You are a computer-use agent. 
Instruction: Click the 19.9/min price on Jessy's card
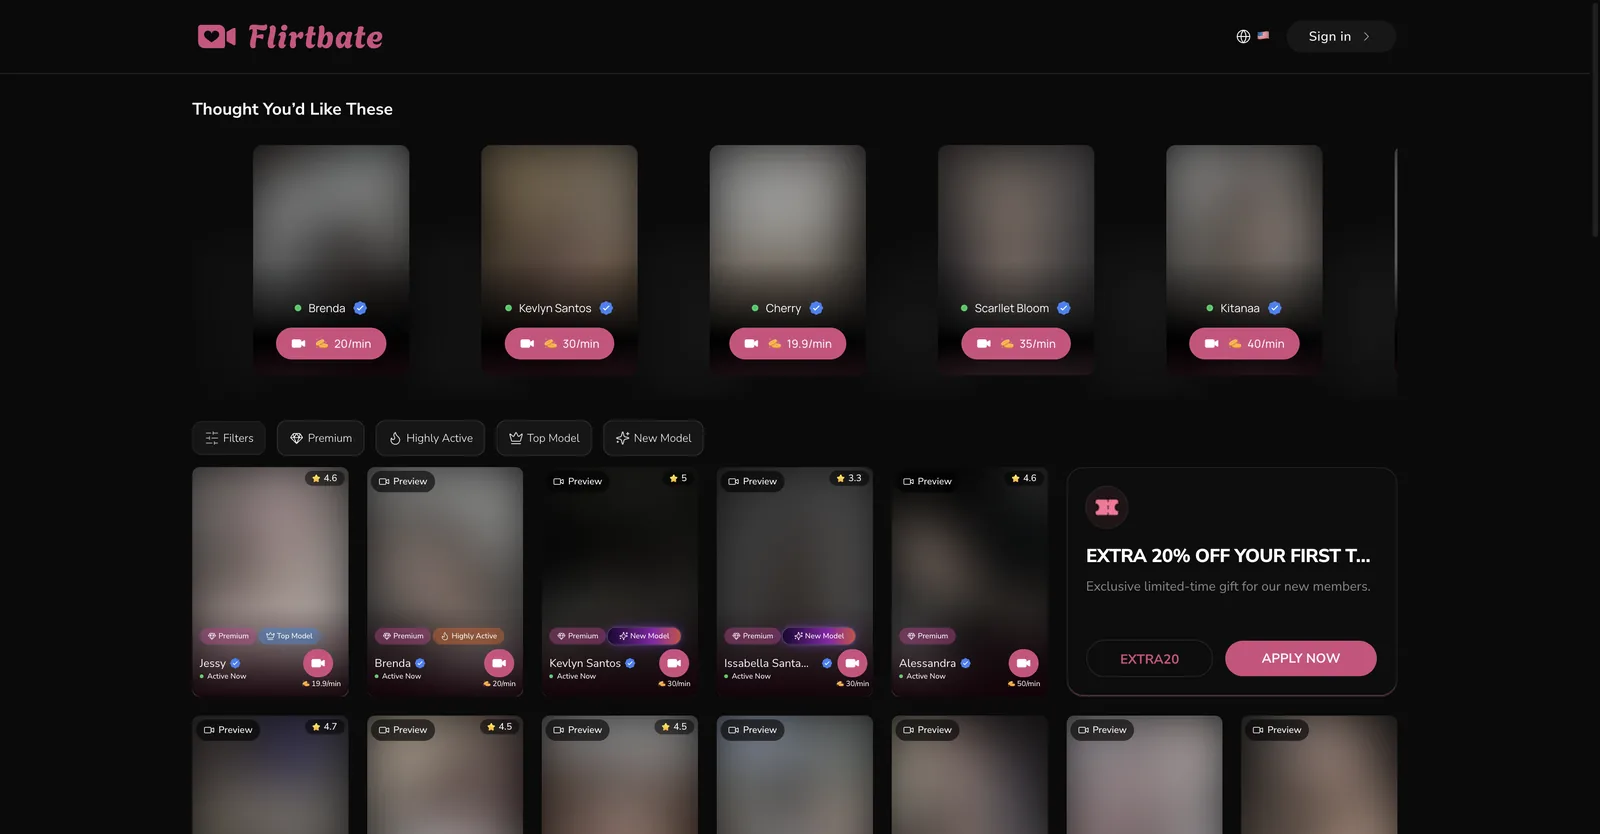[x=321, y=684]
